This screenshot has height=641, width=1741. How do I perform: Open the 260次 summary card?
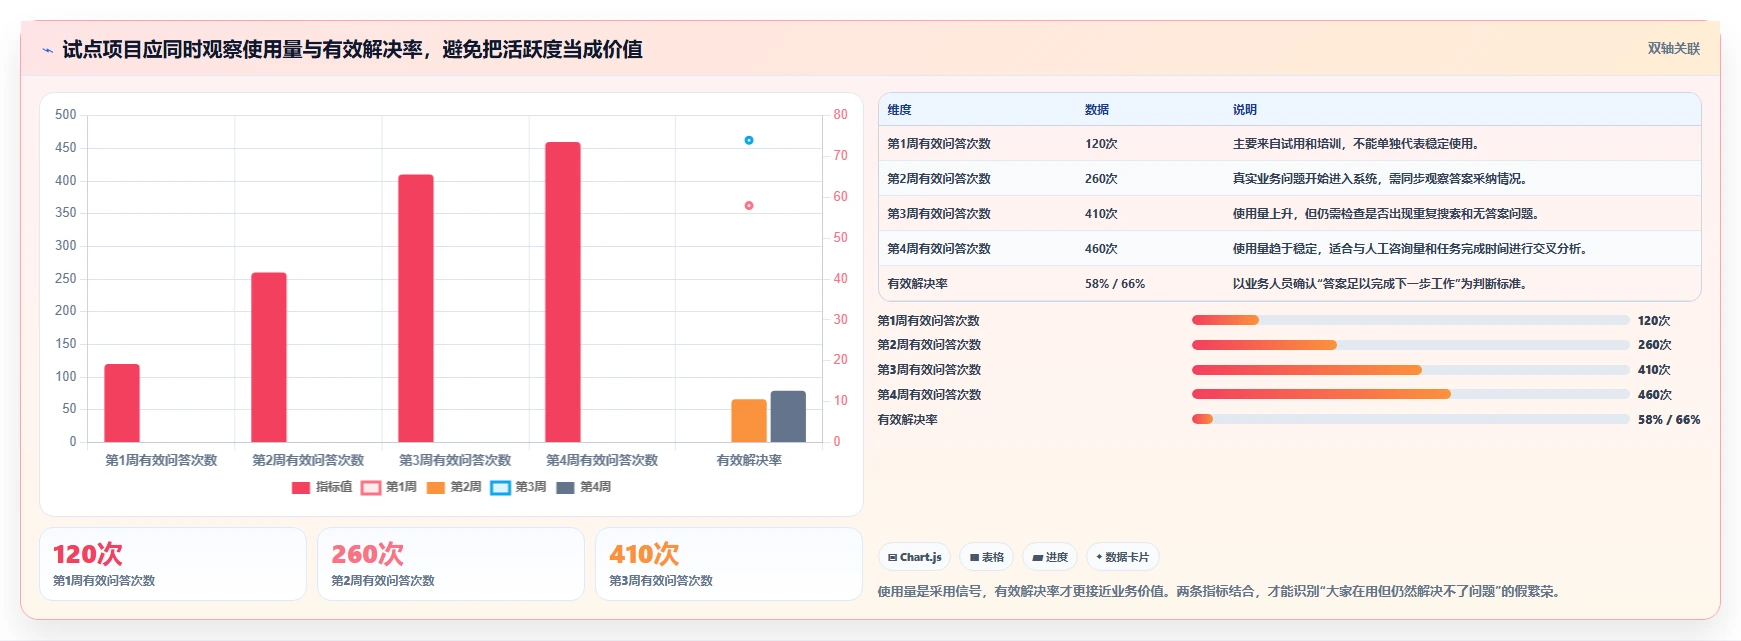(x=451, y=564)
